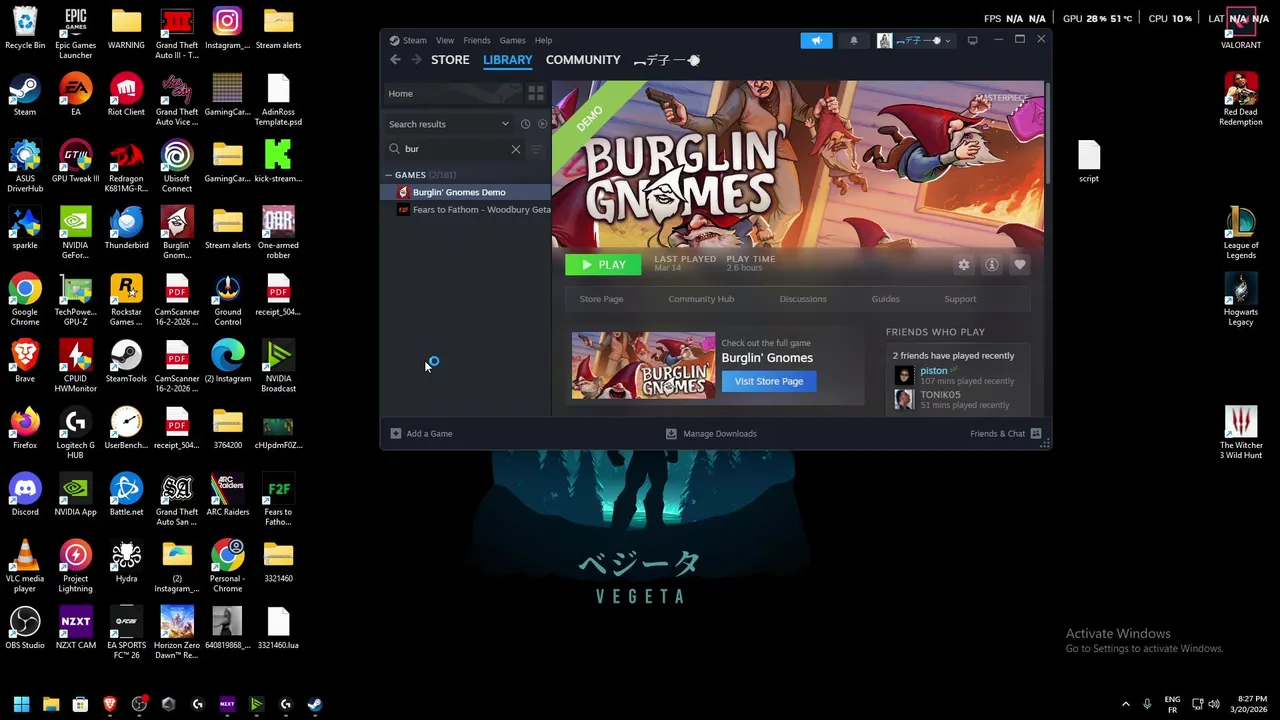Open the Steam announcements megaphone button
The height and width of the screenshot is (720, 1280).
tap(816, 40)
